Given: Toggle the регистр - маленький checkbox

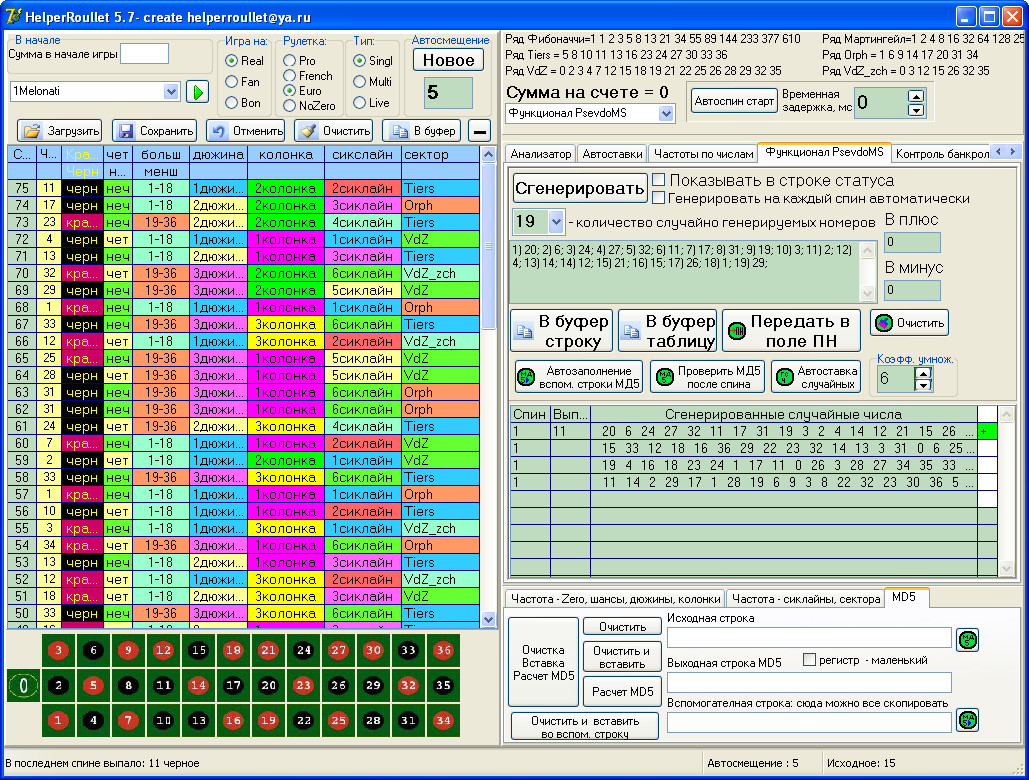Looking at the screenshot, I should click(811, 660).
